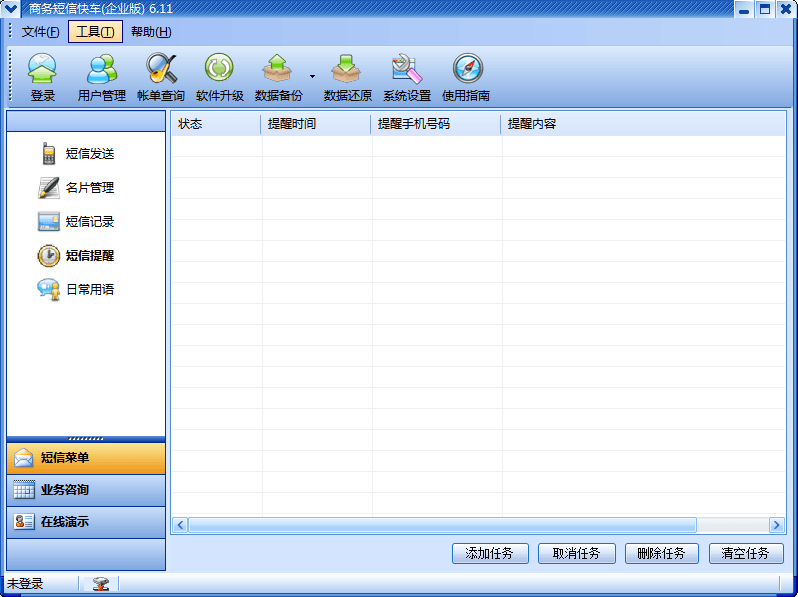Open the 使用指南 user guide
Screen dimensions: 798x597
[x=466, y=78]
